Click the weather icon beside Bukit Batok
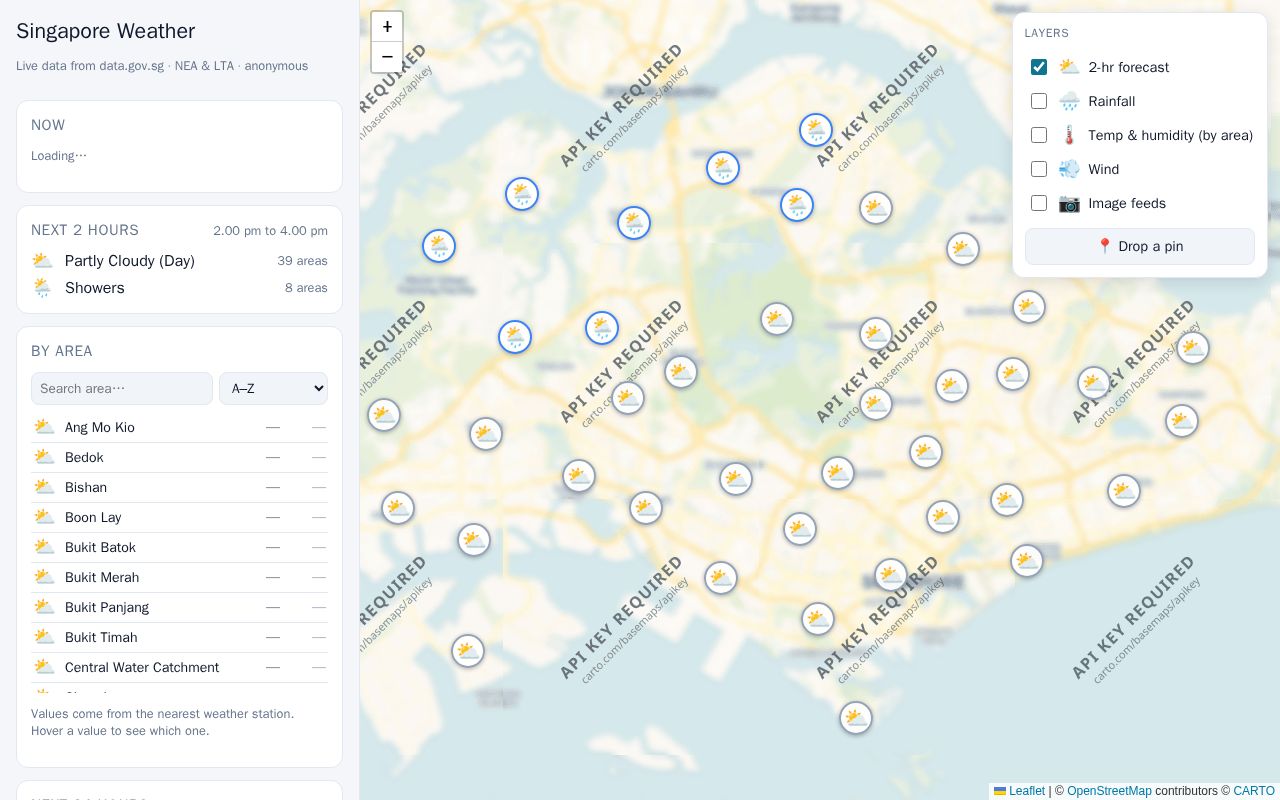The image size is (1280, 800). [x=43, y=547]
